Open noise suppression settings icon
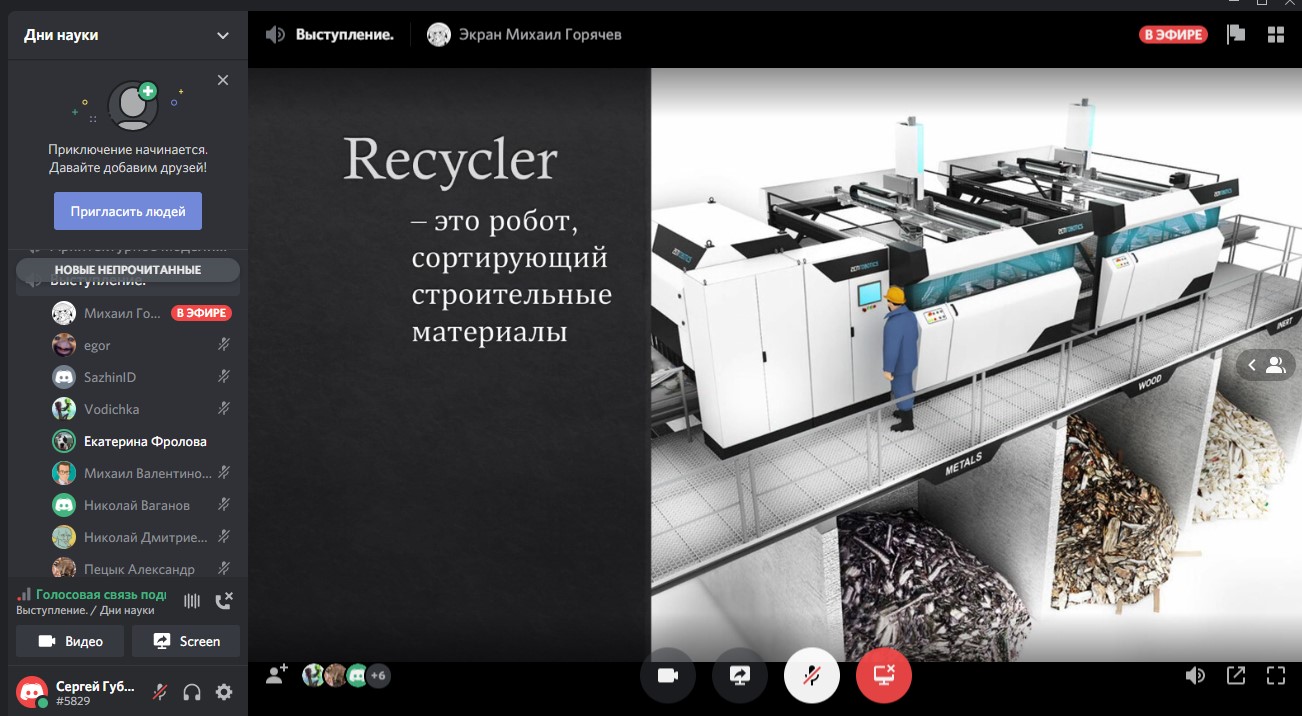Screen dimensions: 1302x716 tap(192, 600)
